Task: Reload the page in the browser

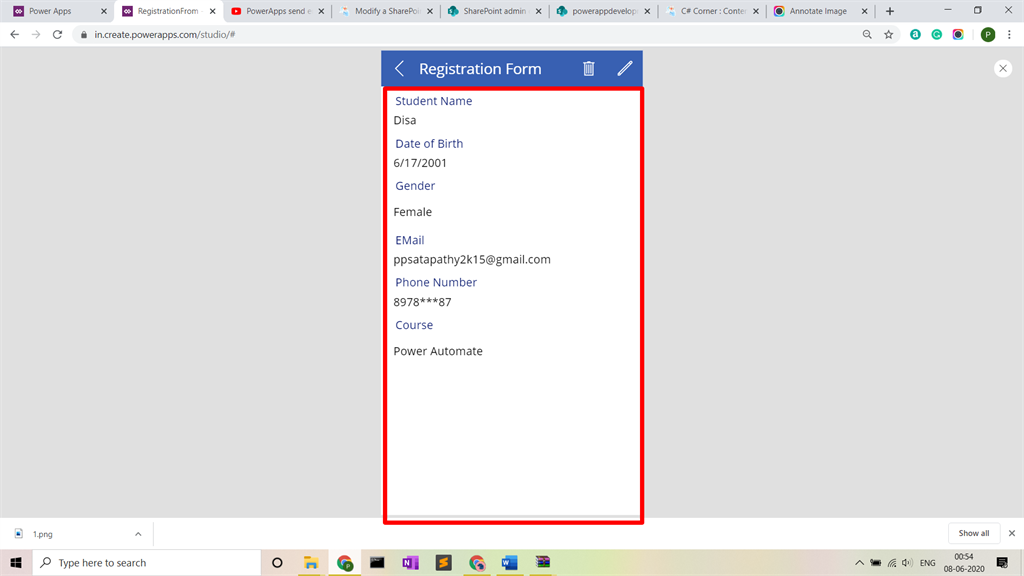Action: pyautogui.click(x=57, y=33)
